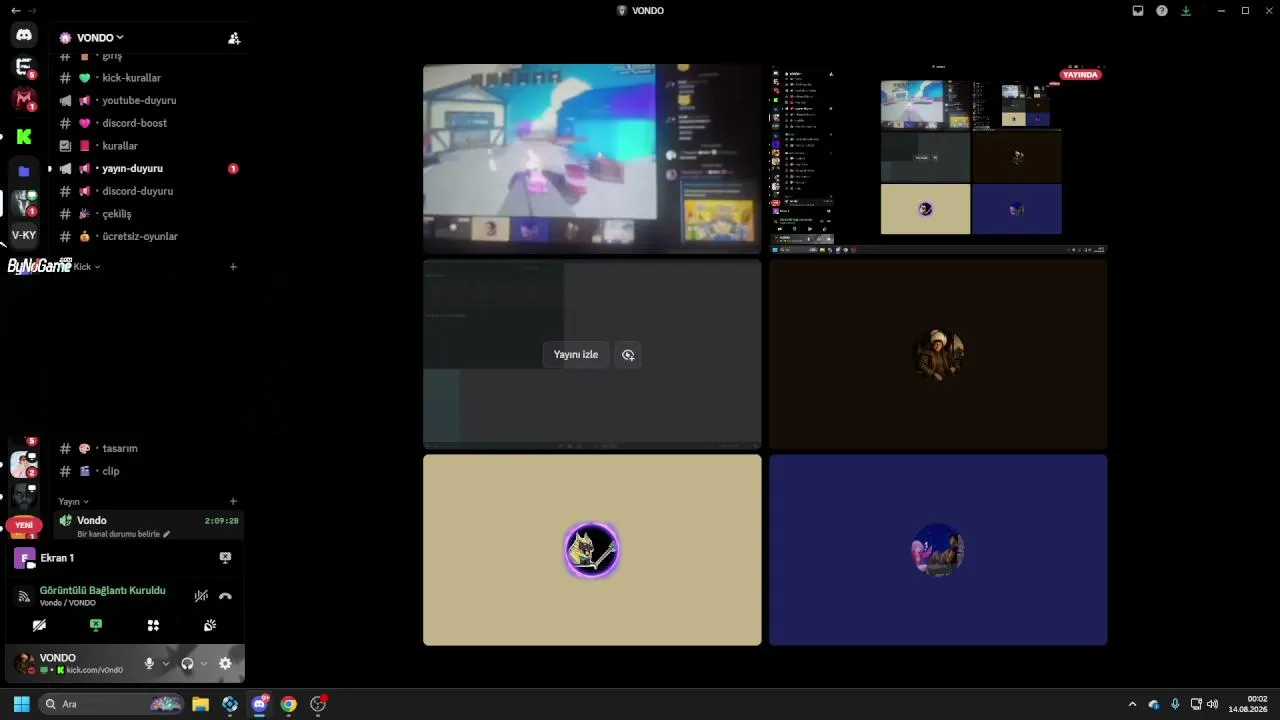Open Discord inbox icon in title bar
Viewport: 1280px width, 720px height.
(1138, 11)
